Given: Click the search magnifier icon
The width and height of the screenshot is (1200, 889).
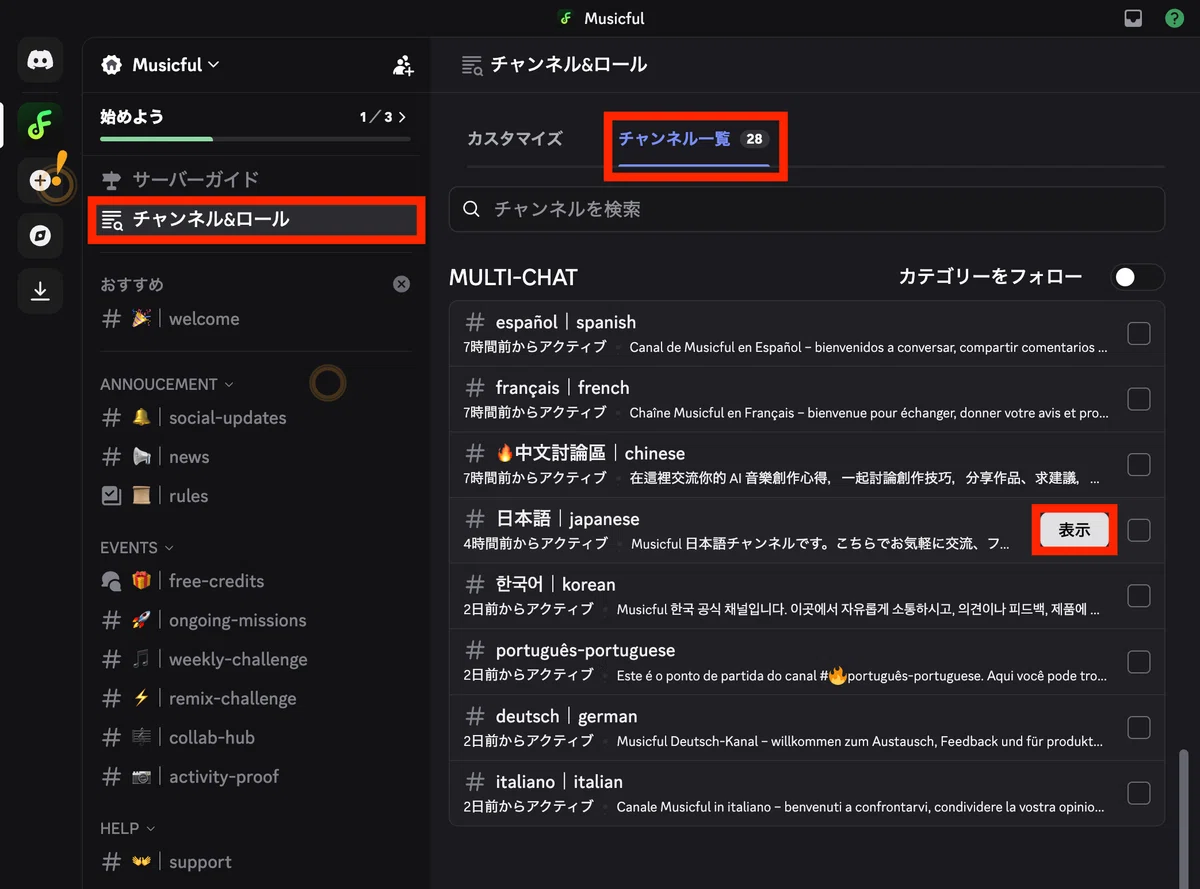Looking at the screenshot, I should click(472, 209).
